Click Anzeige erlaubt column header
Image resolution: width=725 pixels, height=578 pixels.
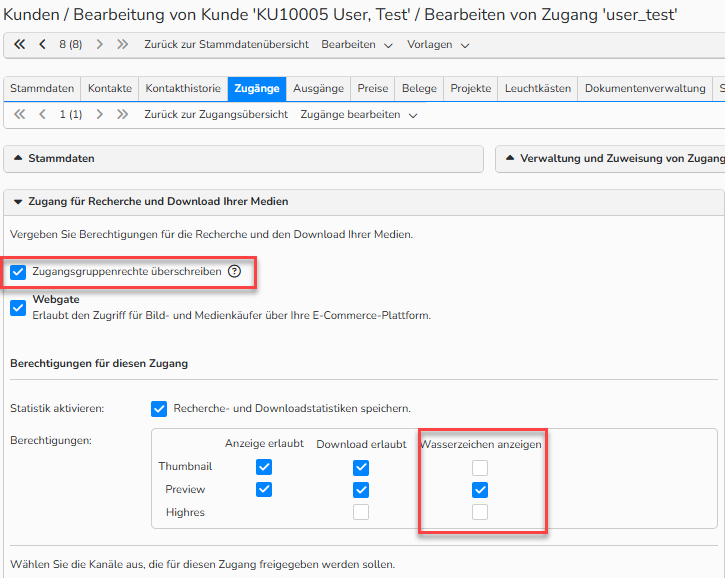point(264,444)
